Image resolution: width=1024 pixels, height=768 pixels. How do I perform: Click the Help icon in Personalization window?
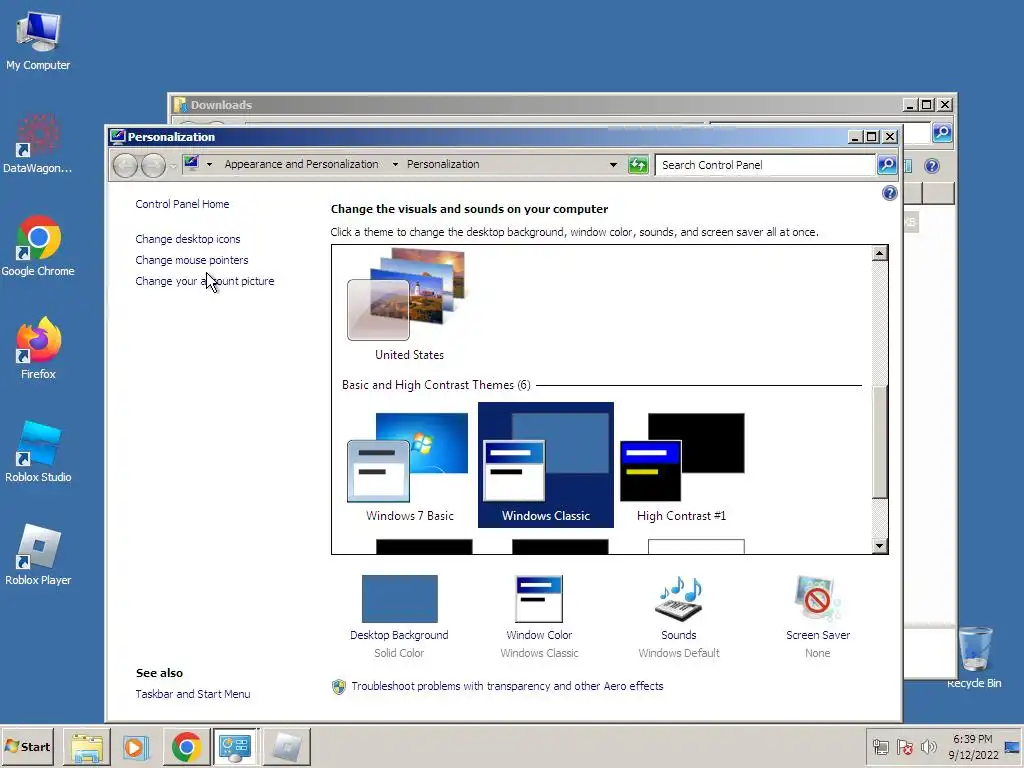coord(889,193)
